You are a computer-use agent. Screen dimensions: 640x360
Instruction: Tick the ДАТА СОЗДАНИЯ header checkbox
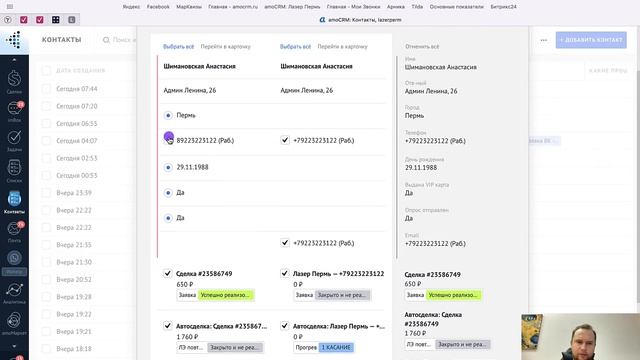tap(47, 71)
